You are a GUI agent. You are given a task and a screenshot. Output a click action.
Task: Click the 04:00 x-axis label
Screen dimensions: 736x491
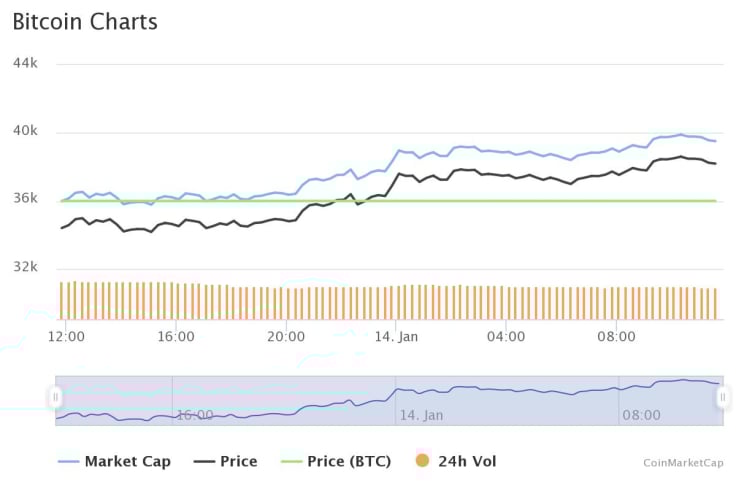506,337
